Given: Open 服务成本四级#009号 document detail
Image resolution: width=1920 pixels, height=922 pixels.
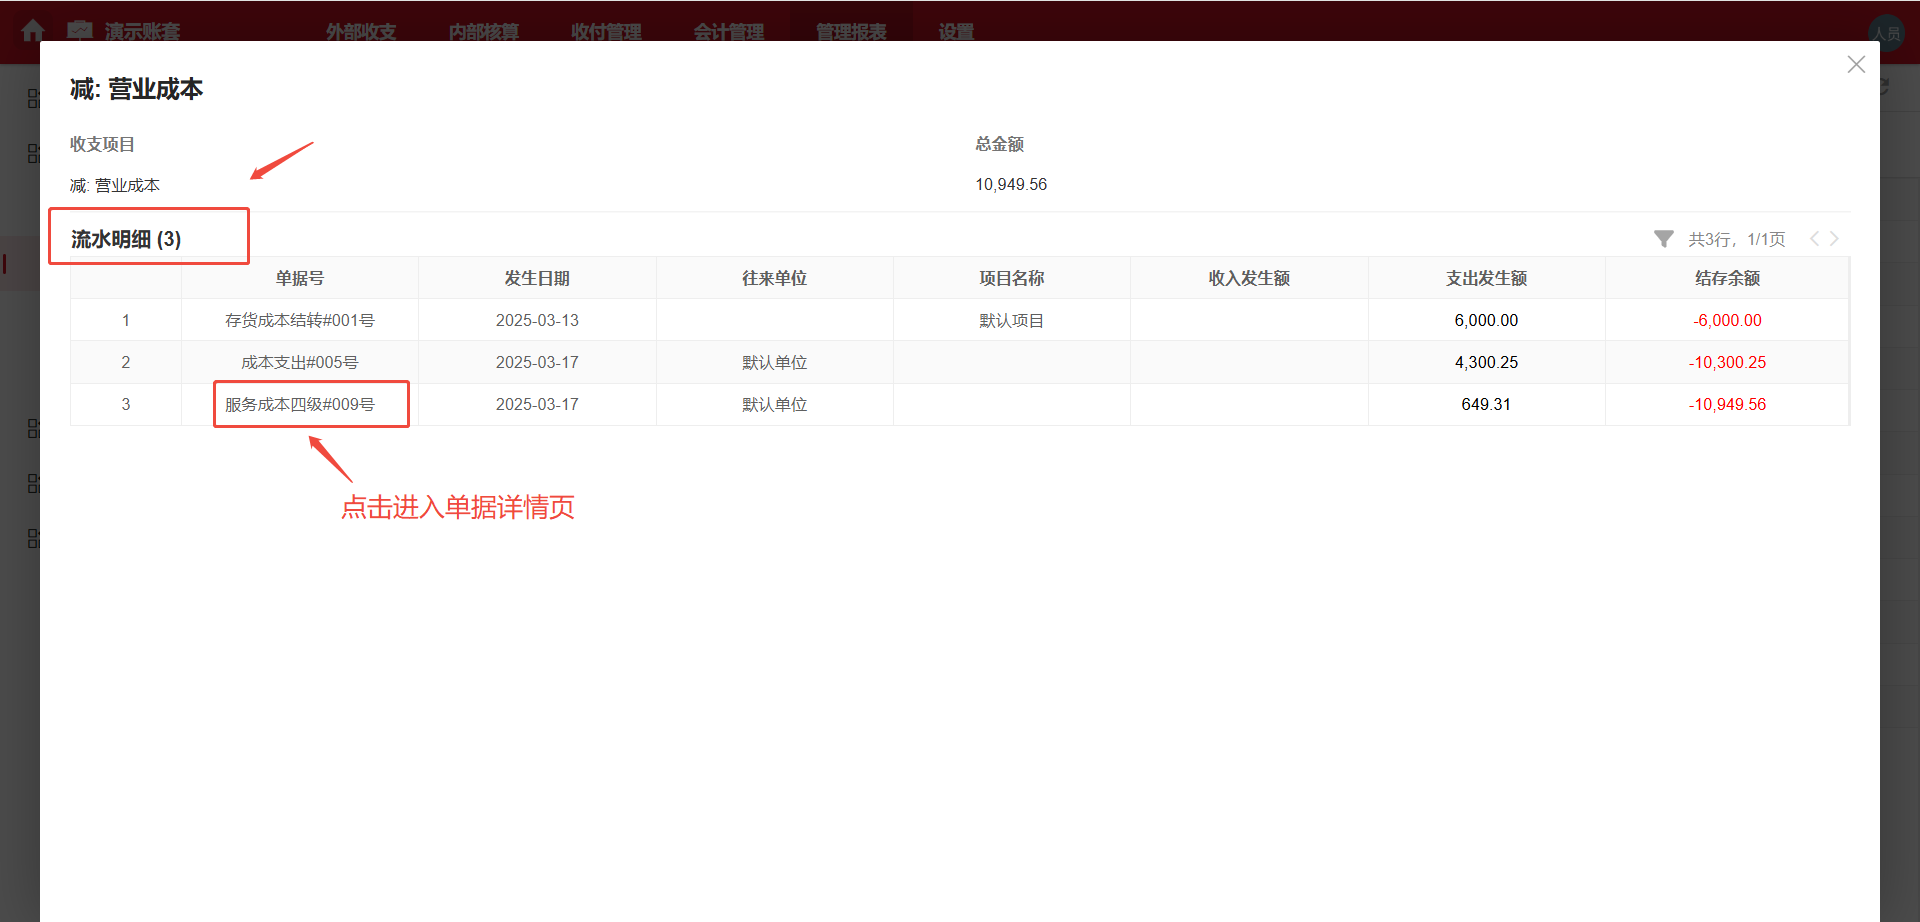Looking at the screenshot, I should [310, 404].
